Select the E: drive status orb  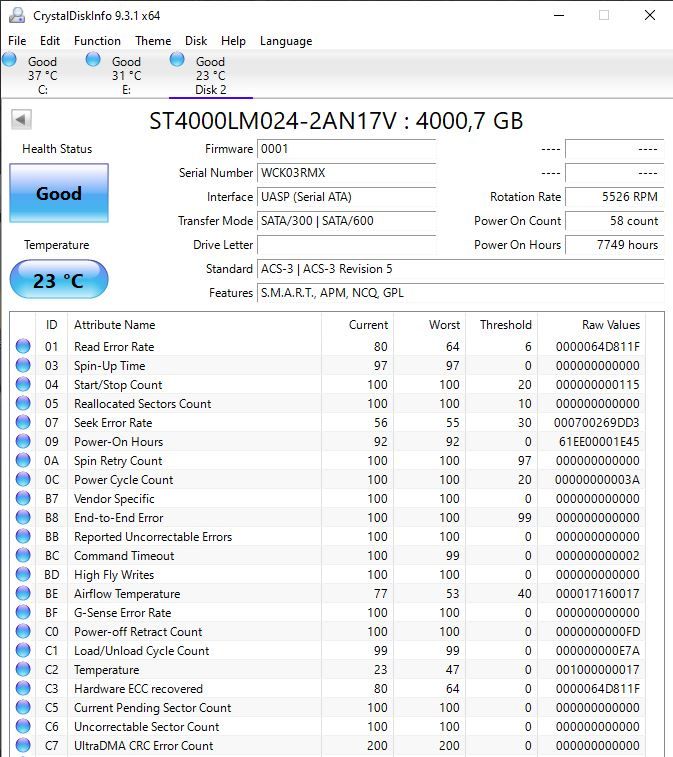(93, 60)
